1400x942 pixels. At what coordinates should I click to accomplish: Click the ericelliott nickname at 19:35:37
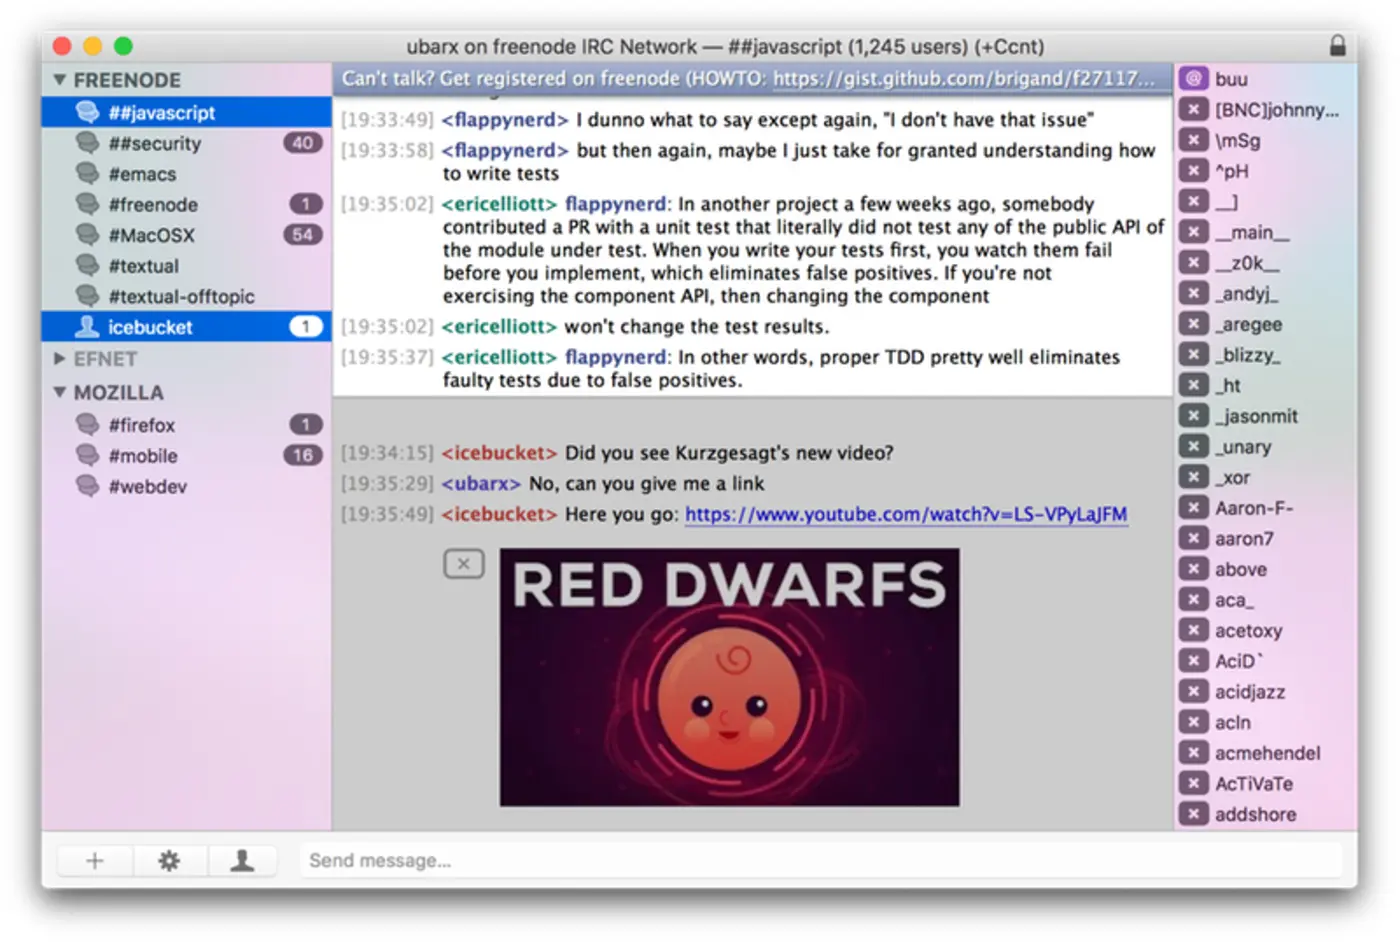click(499, 357)
